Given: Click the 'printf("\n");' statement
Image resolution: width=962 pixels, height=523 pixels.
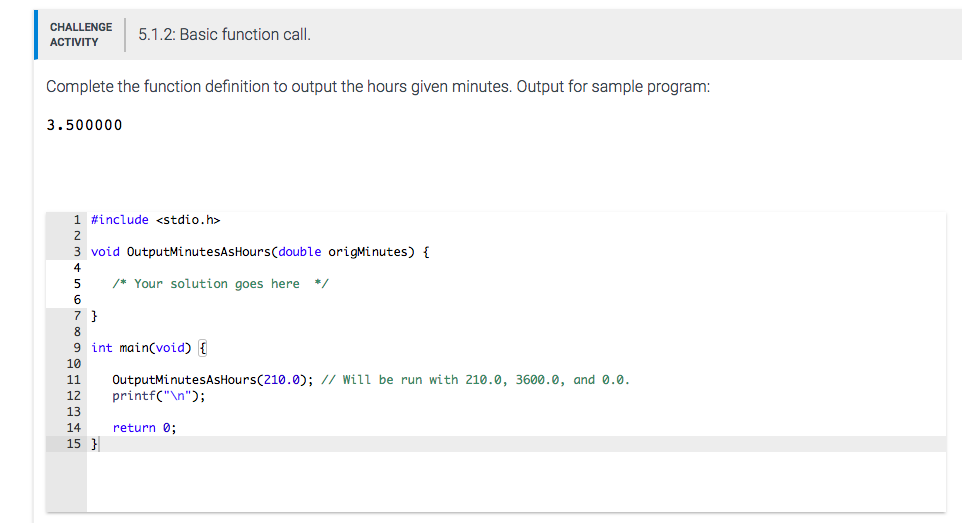Looking at the screenshot, I should [159, 395].
